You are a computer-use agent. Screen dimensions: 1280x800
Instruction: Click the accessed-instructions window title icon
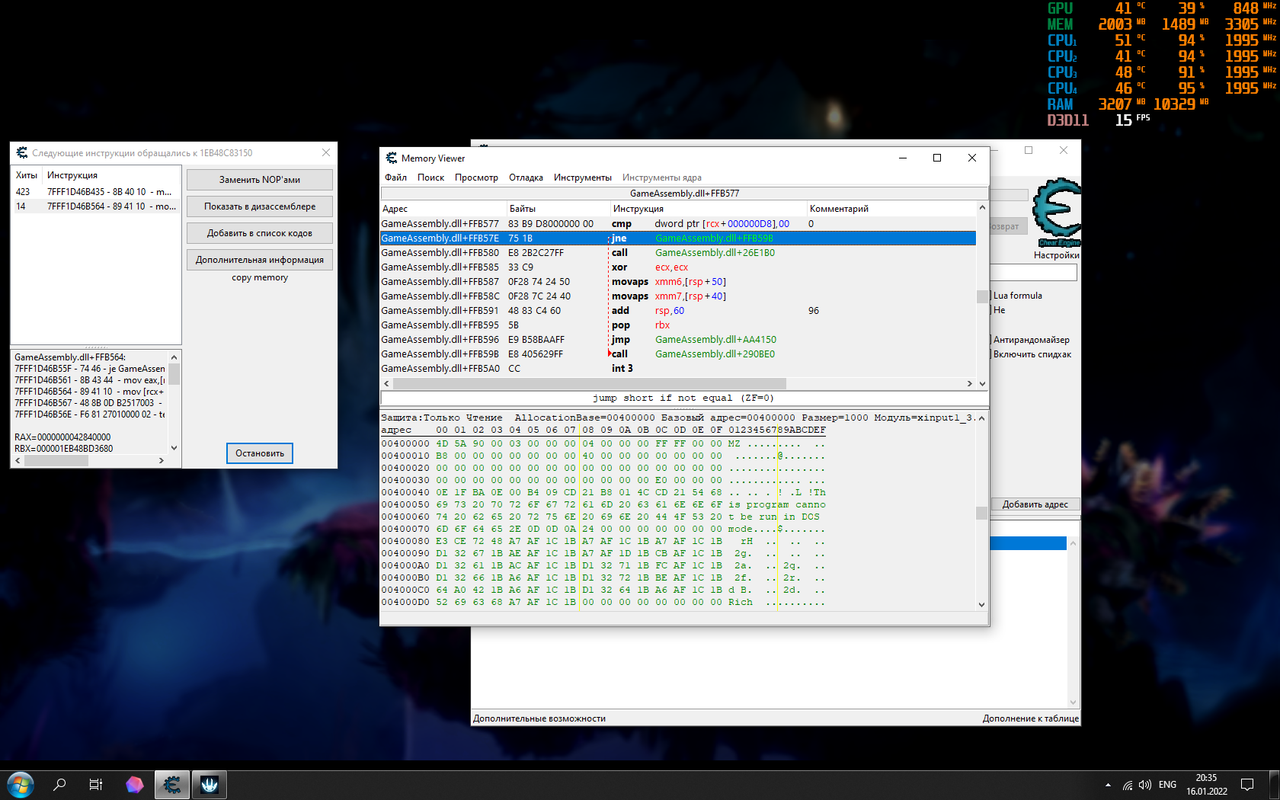point(21,153)
